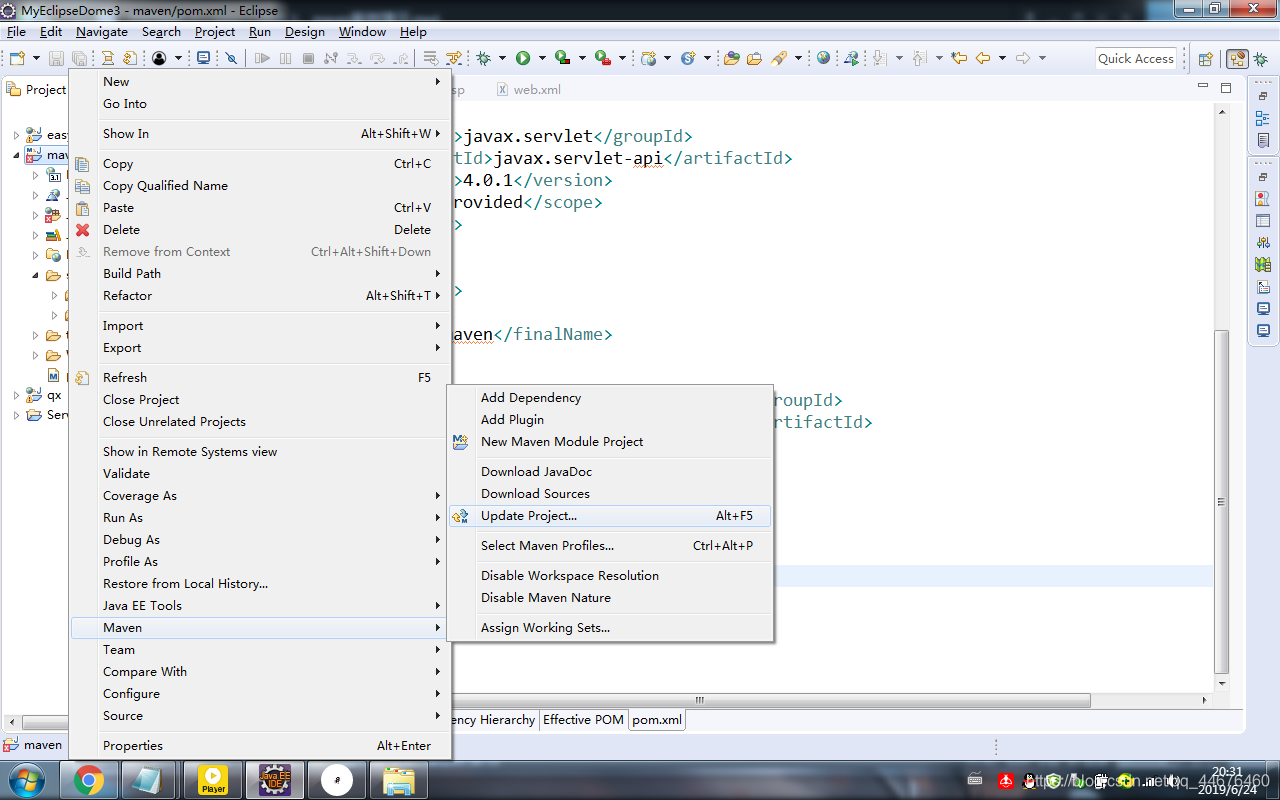Open the Debug dropdown arrow in toolbar
The image size is (1280, 800).
502,58
